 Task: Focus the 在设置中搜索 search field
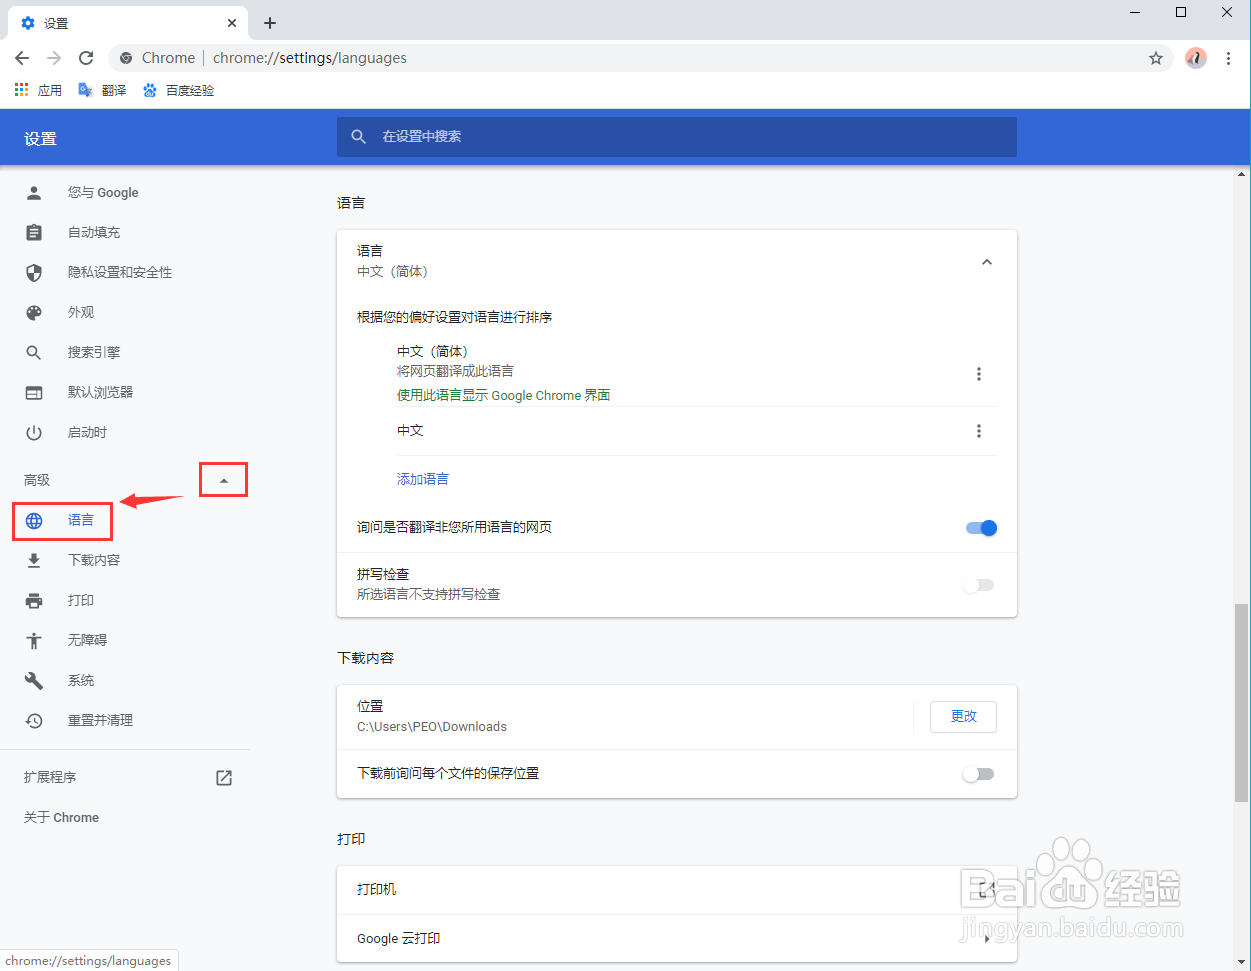click(x=677, y=137)
